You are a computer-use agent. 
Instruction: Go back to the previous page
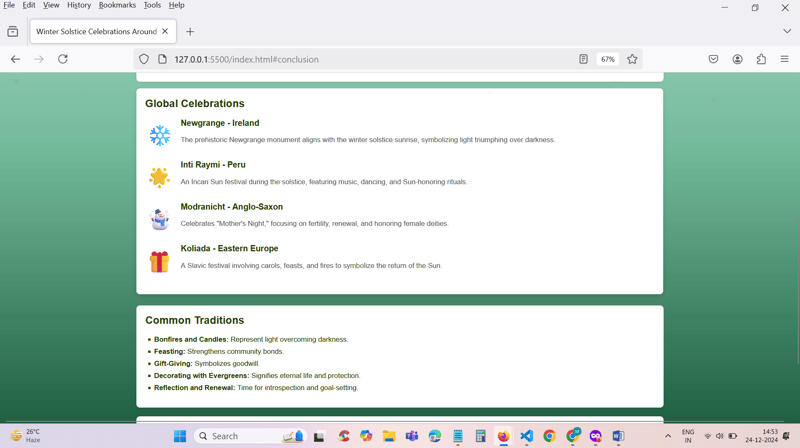click(x=15, y=59)
